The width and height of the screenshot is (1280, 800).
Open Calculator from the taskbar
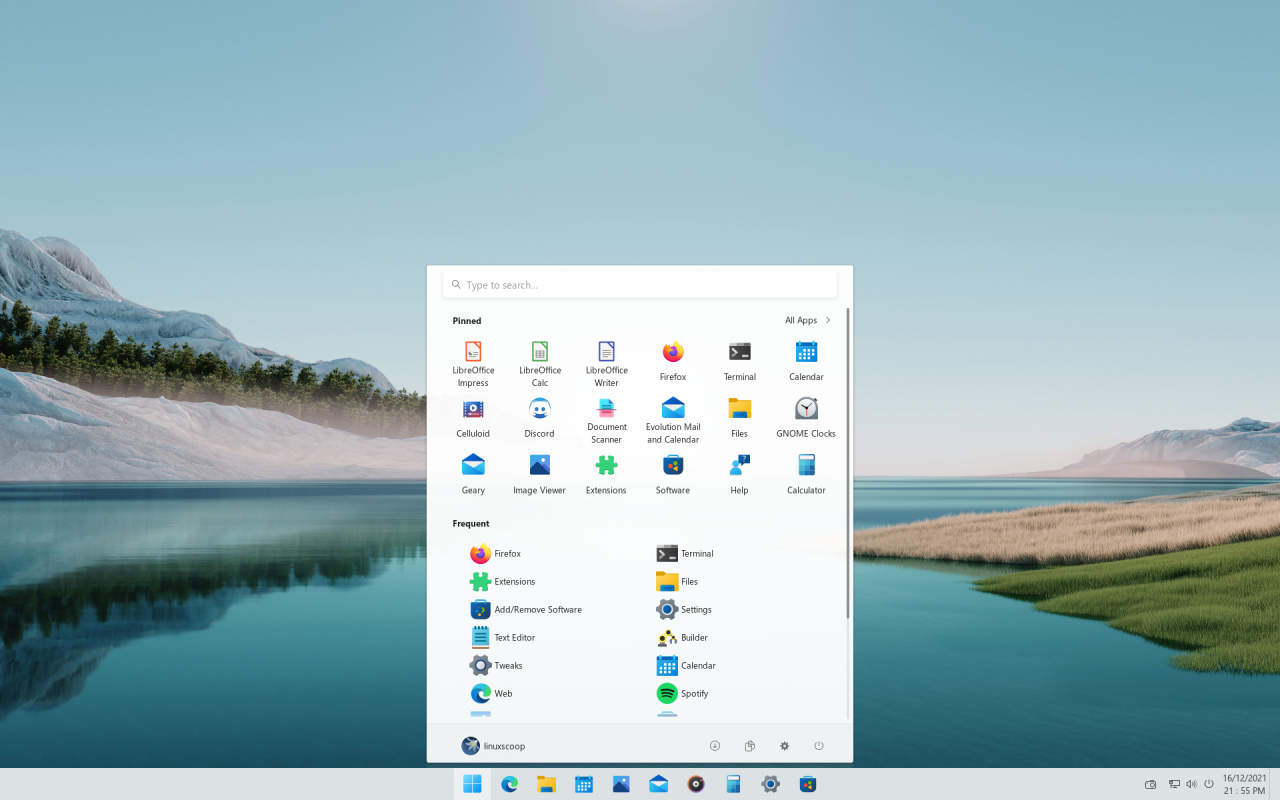(x=733, y=784)
